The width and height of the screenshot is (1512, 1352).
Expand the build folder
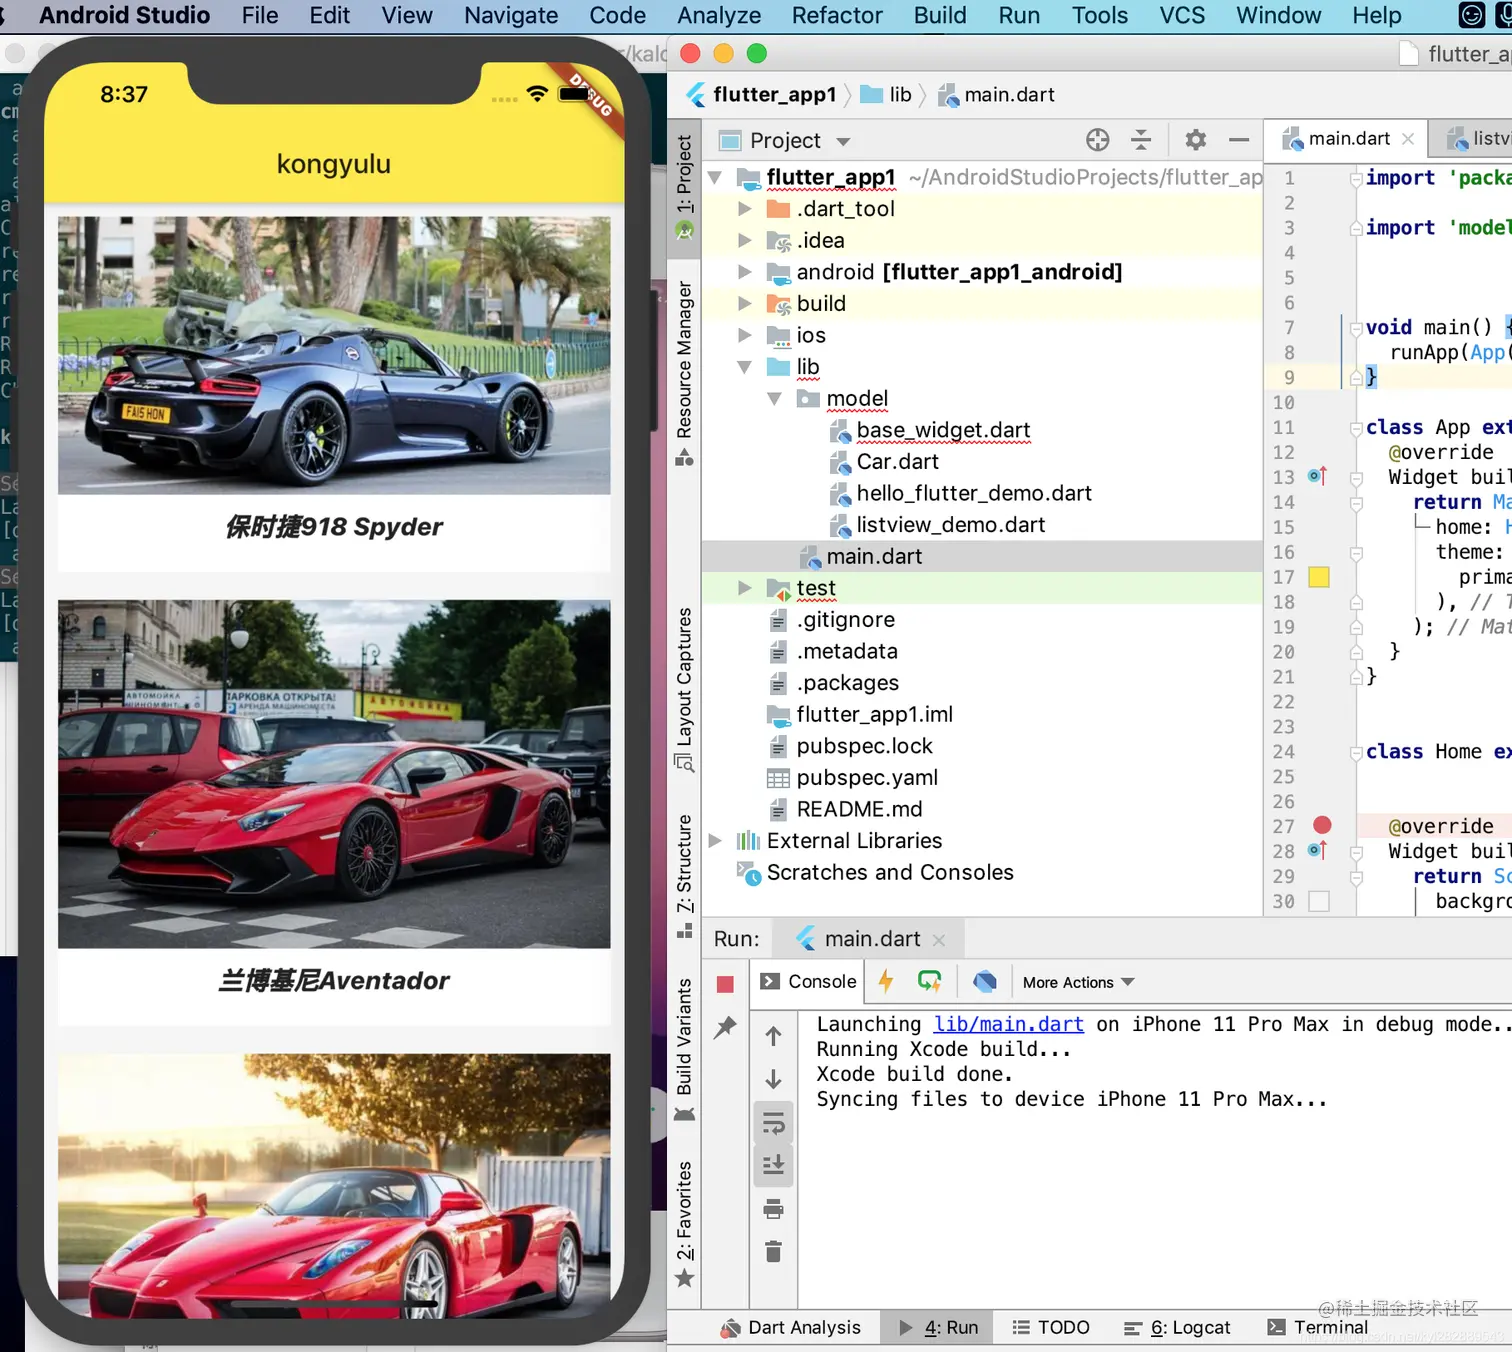744,303
